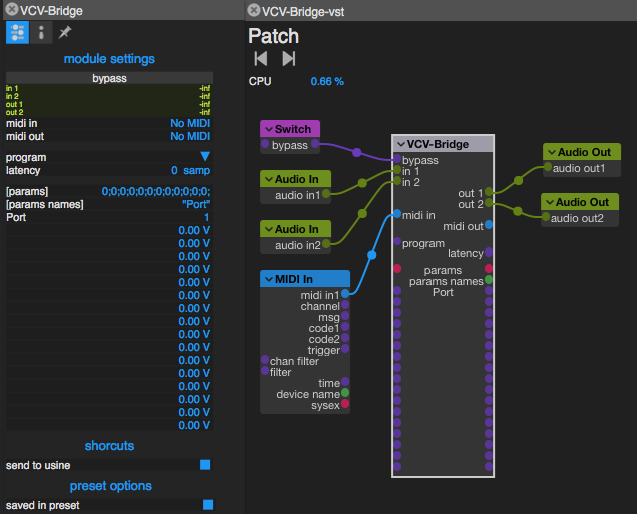637x514 pixels.
Task: Click audio in1 output connector
Action: tap(326, 194)
